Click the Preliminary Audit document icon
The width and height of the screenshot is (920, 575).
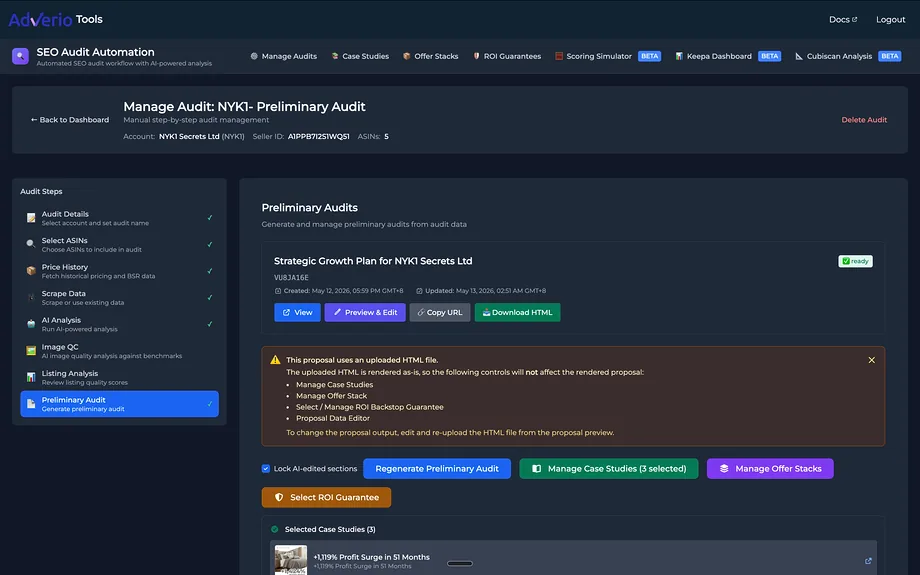coord(31,404)
